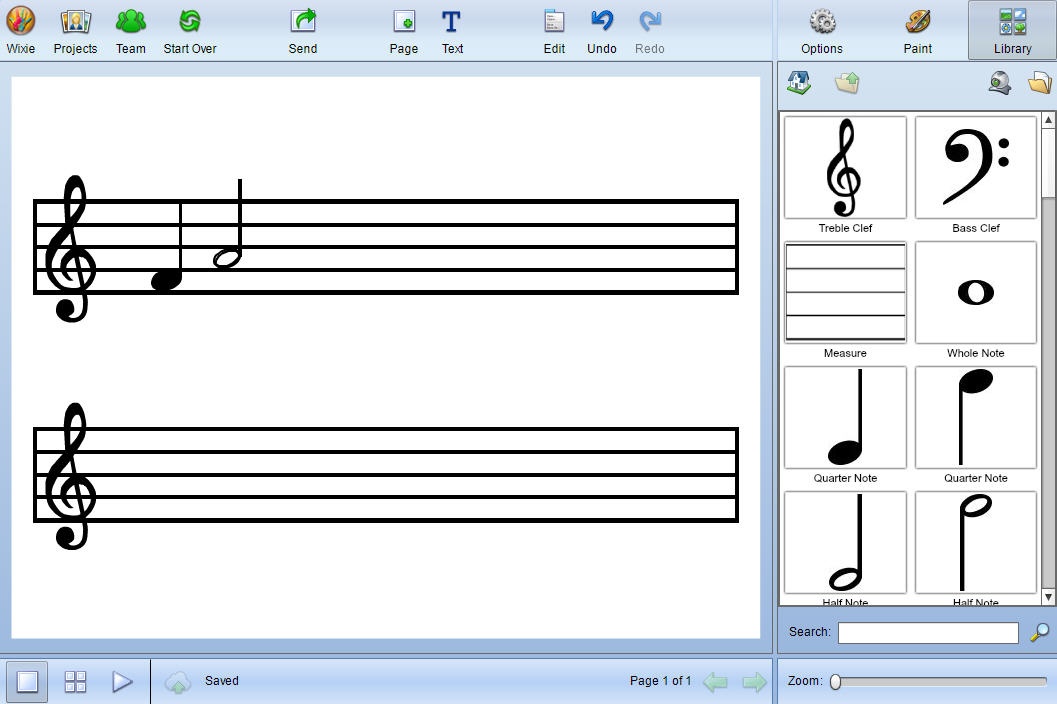Click the Undo button

601,28
